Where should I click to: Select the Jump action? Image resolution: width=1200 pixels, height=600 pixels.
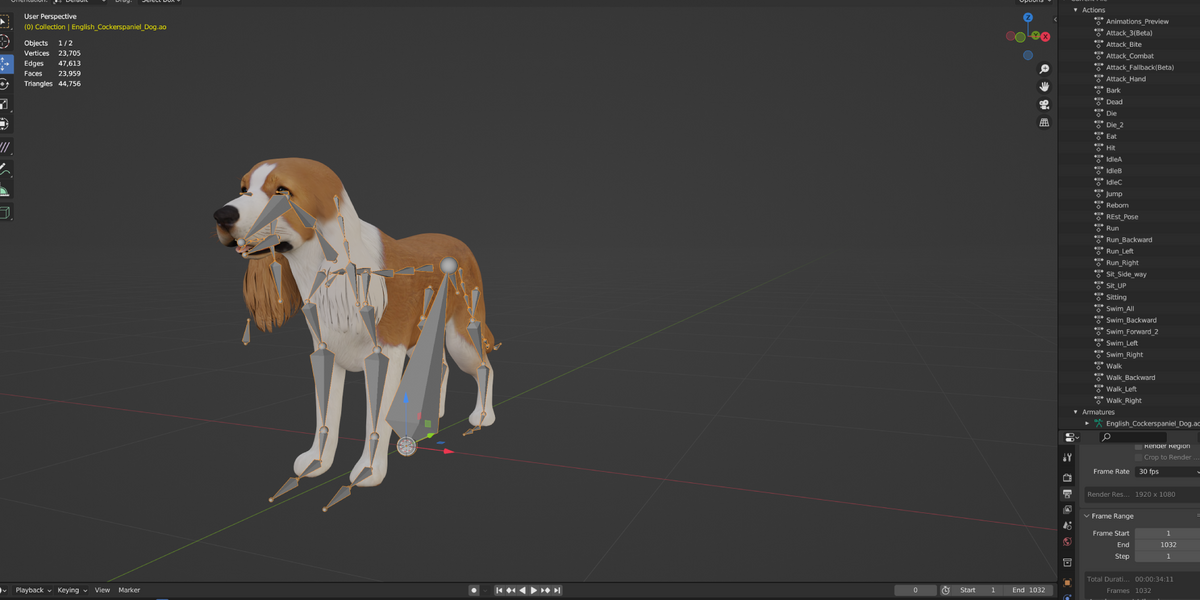click(1114, 194)
